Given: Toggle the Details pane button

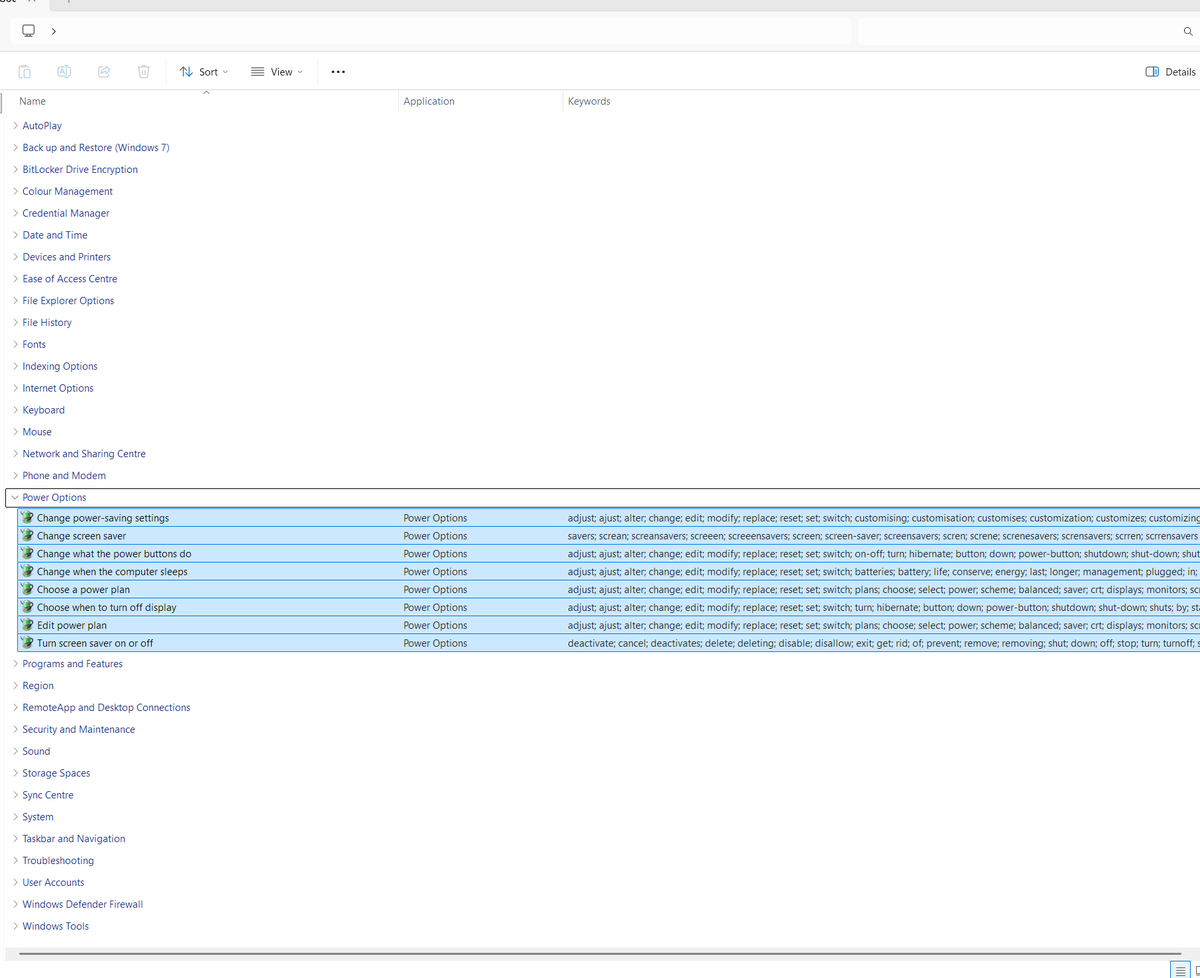Looking at the screenshot, I should 1170,72.
